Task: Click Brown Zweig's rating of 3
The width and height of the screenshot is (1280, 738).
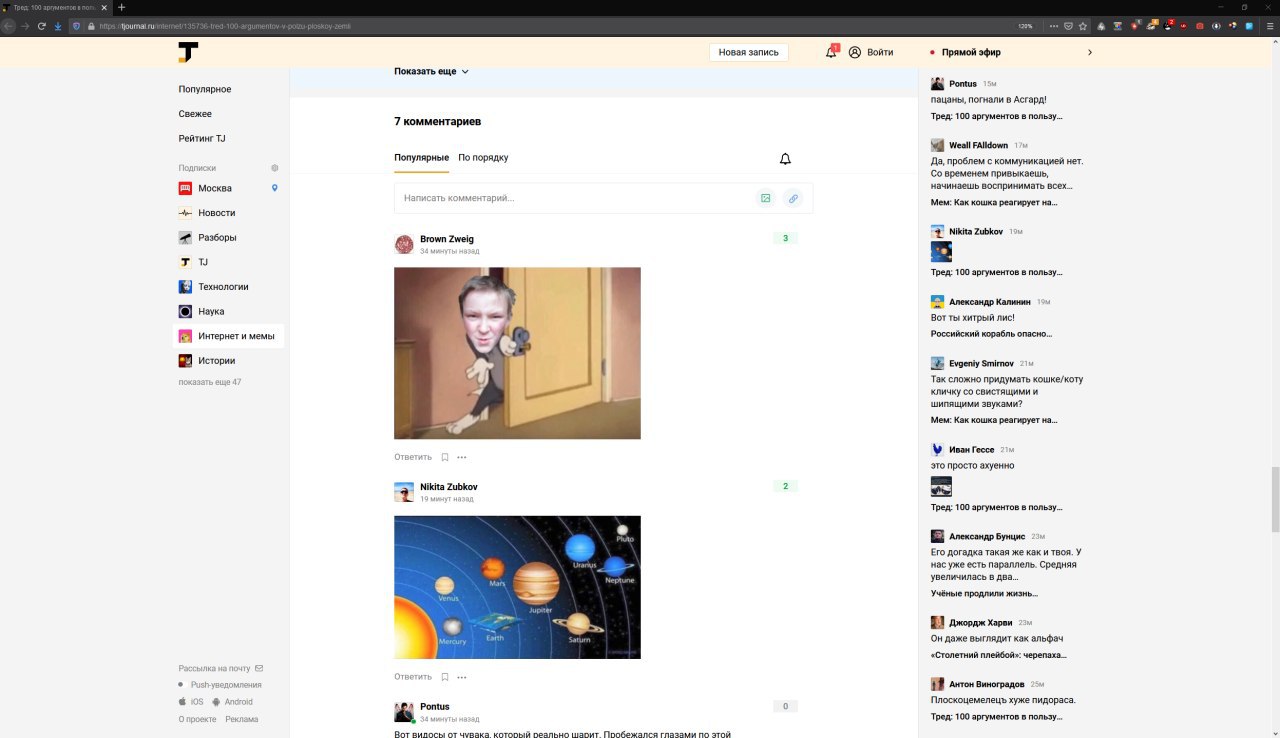Action: 785,238
